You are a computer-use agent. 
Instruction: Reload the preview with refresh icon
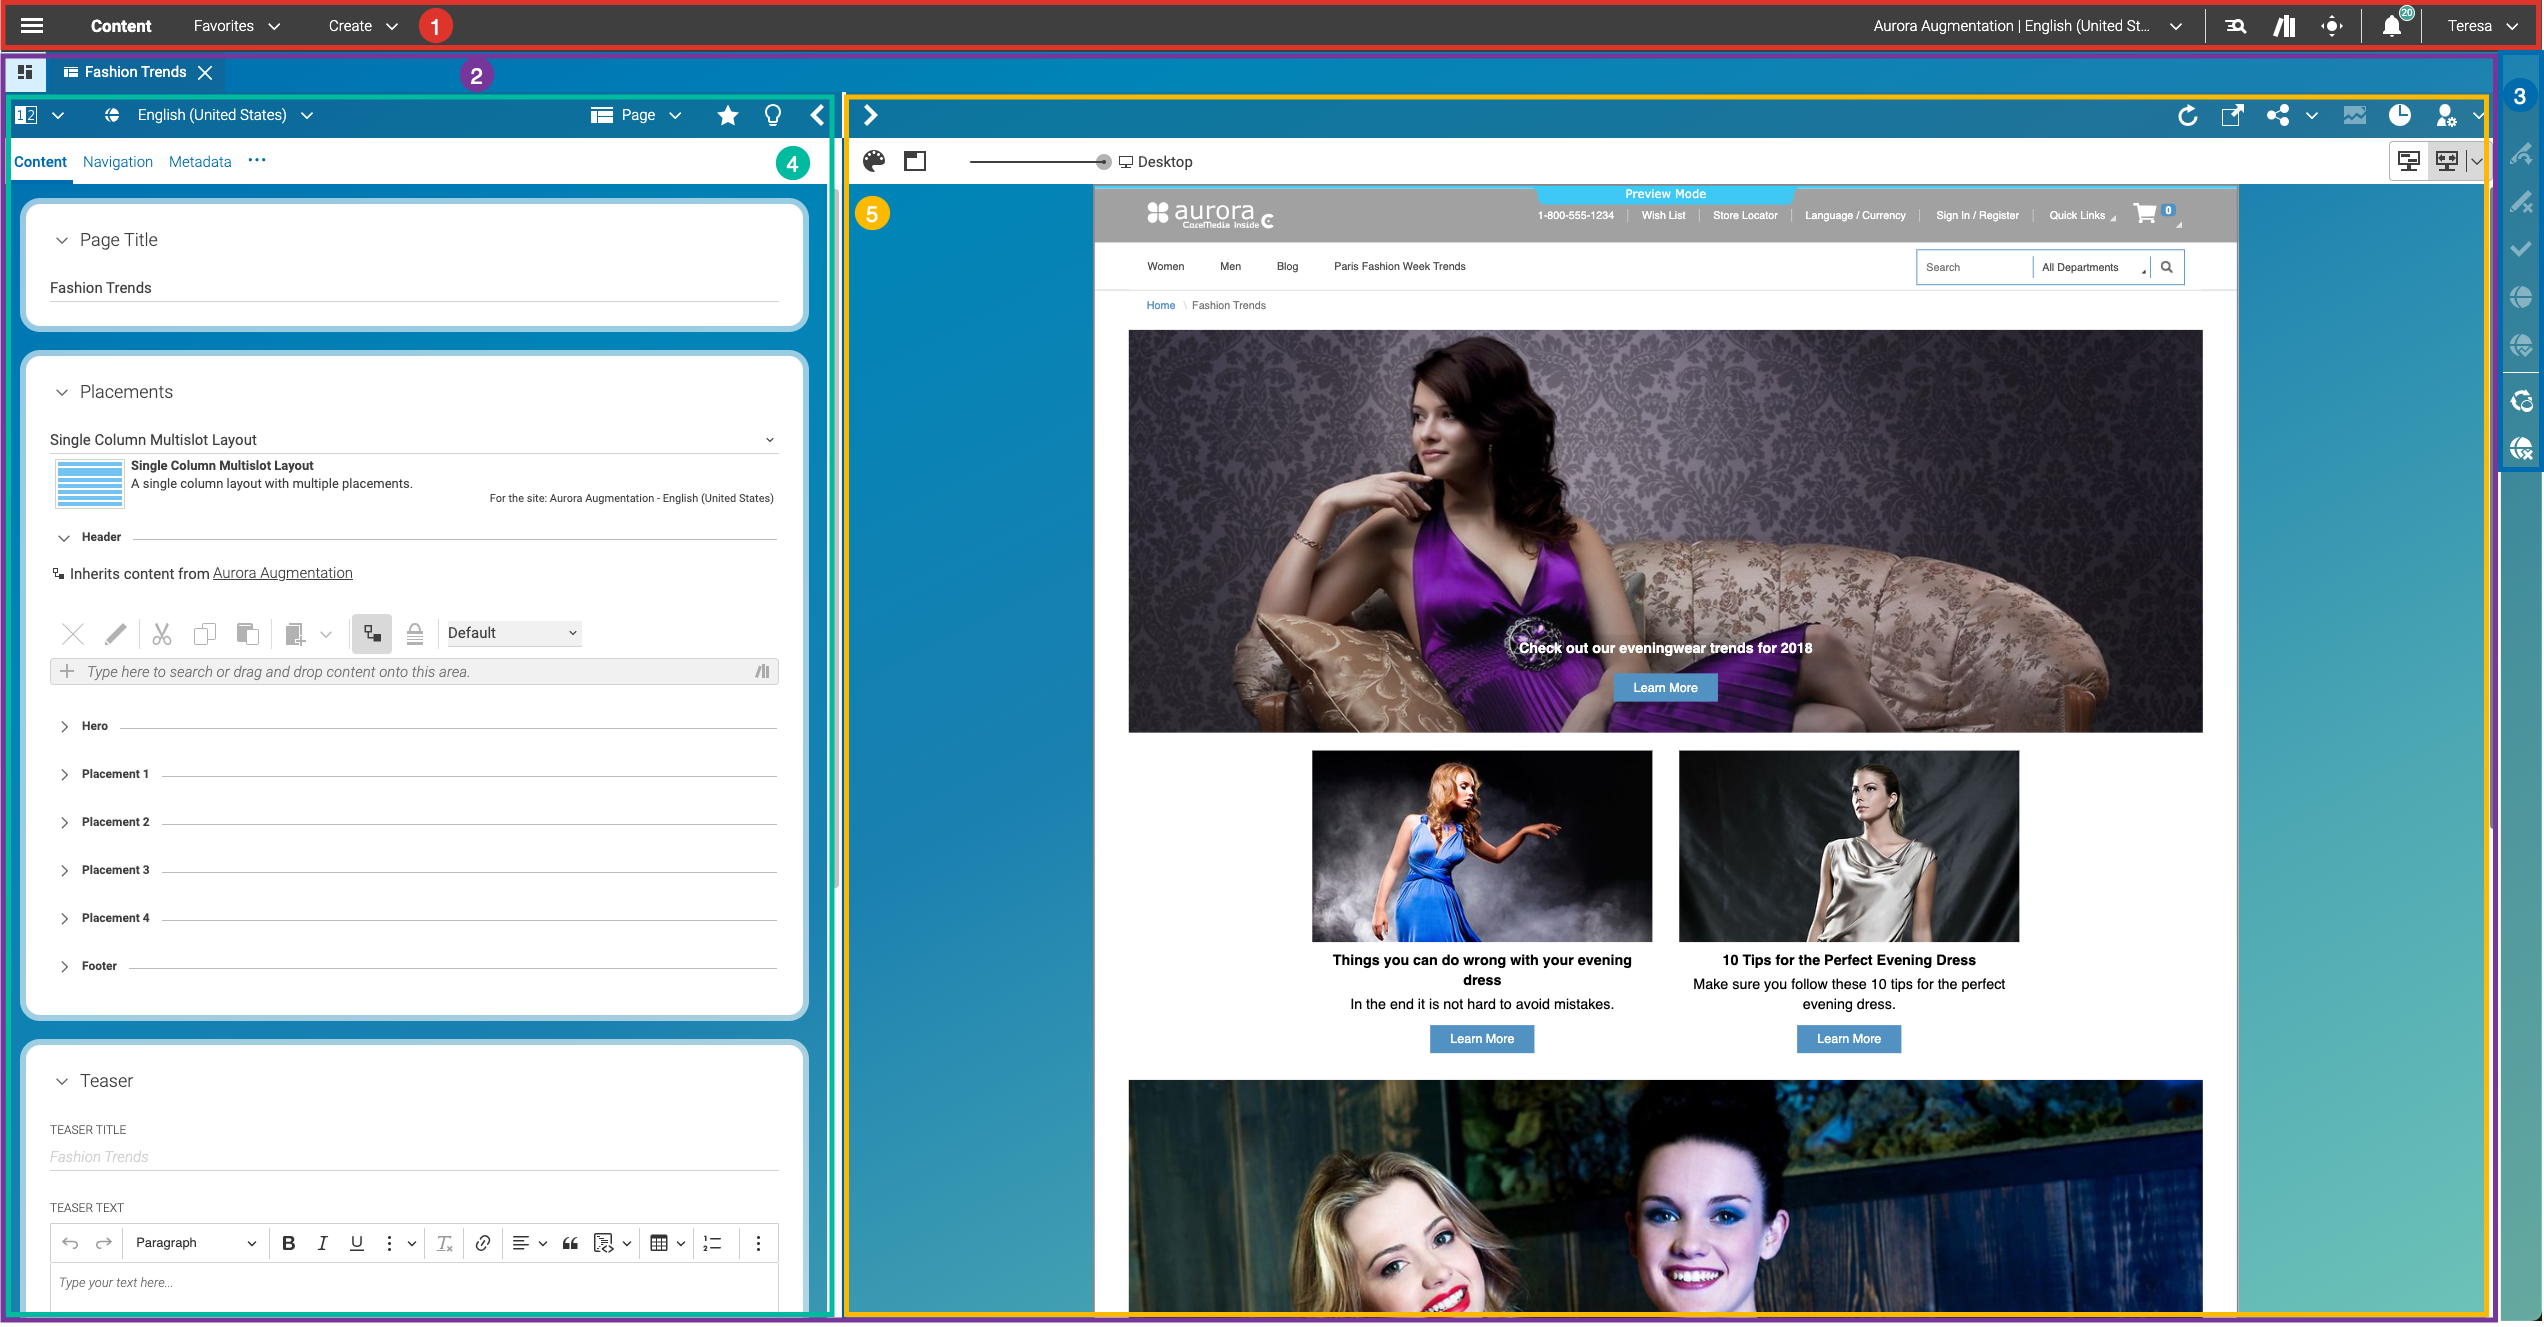(x=2187, y=115)
